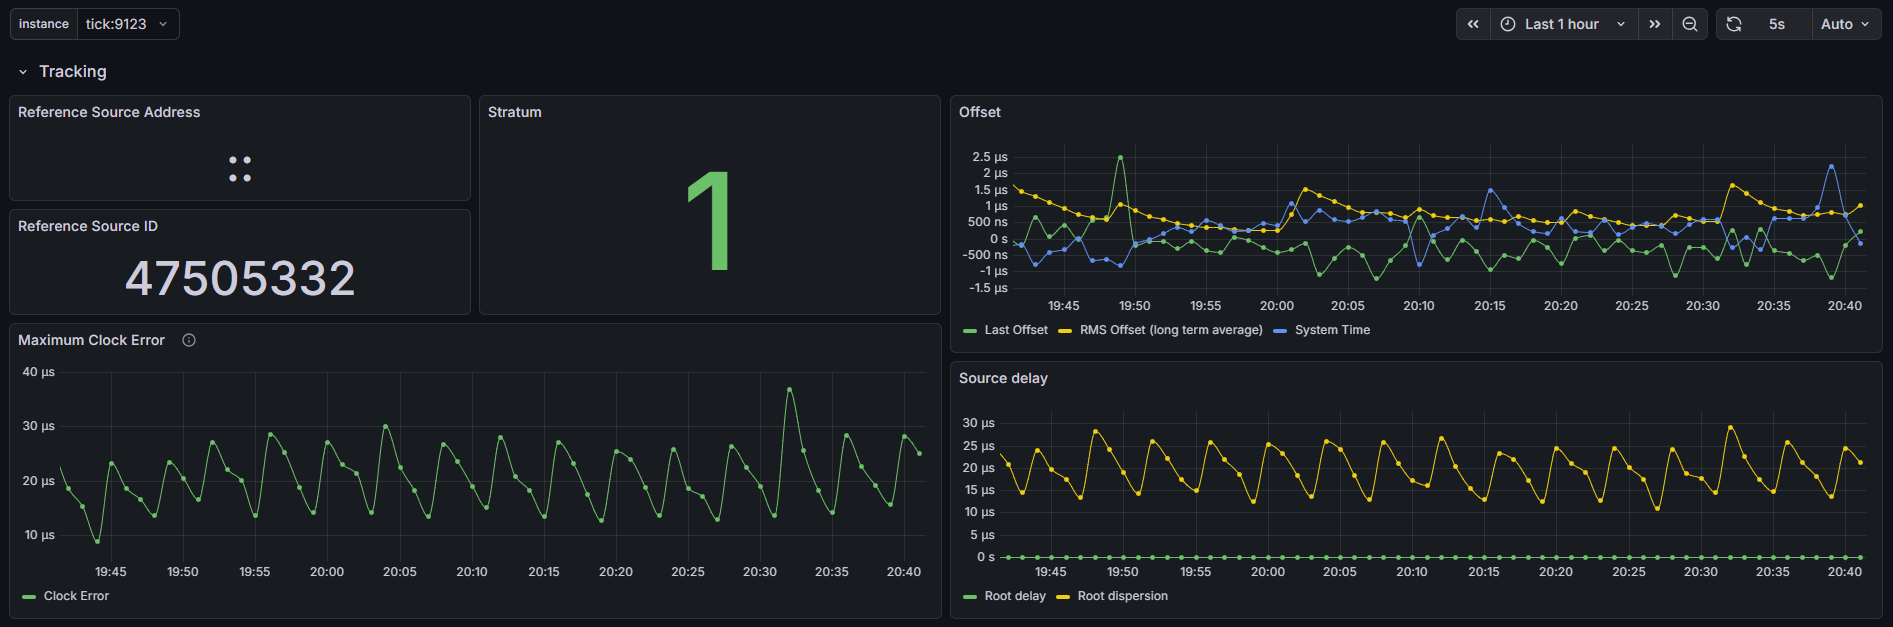Toggle System Time series in legend
This screenshot has height=627, width=1893.
1322,330
